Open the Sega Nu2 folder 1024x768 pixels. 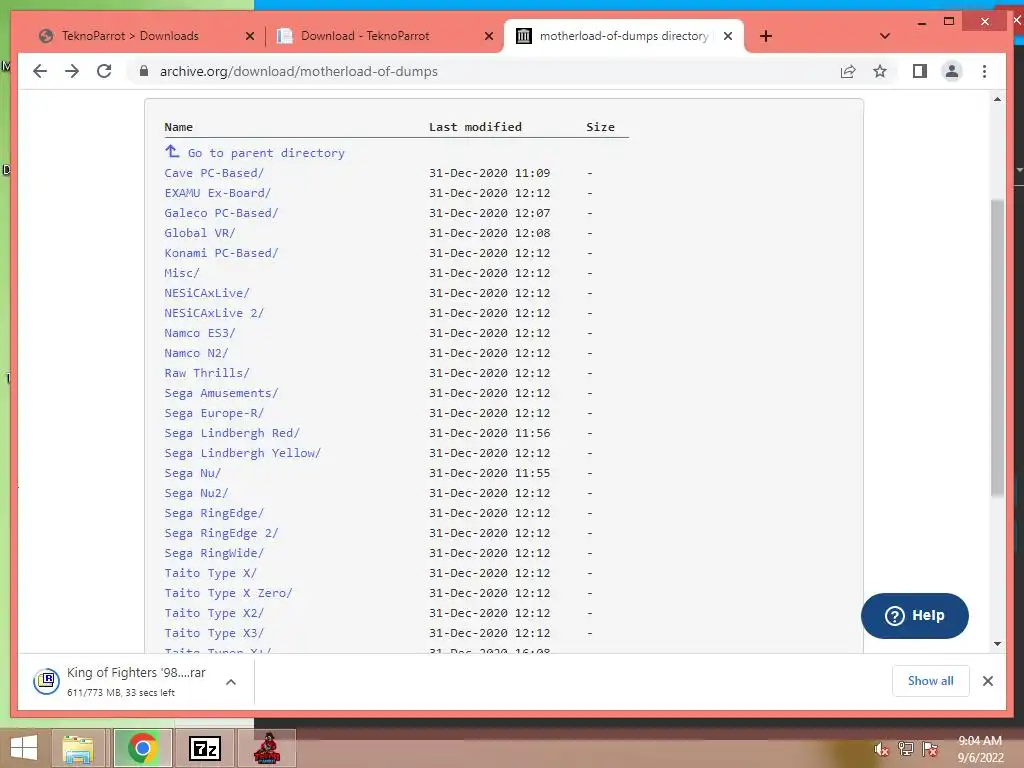pos(196,493)
